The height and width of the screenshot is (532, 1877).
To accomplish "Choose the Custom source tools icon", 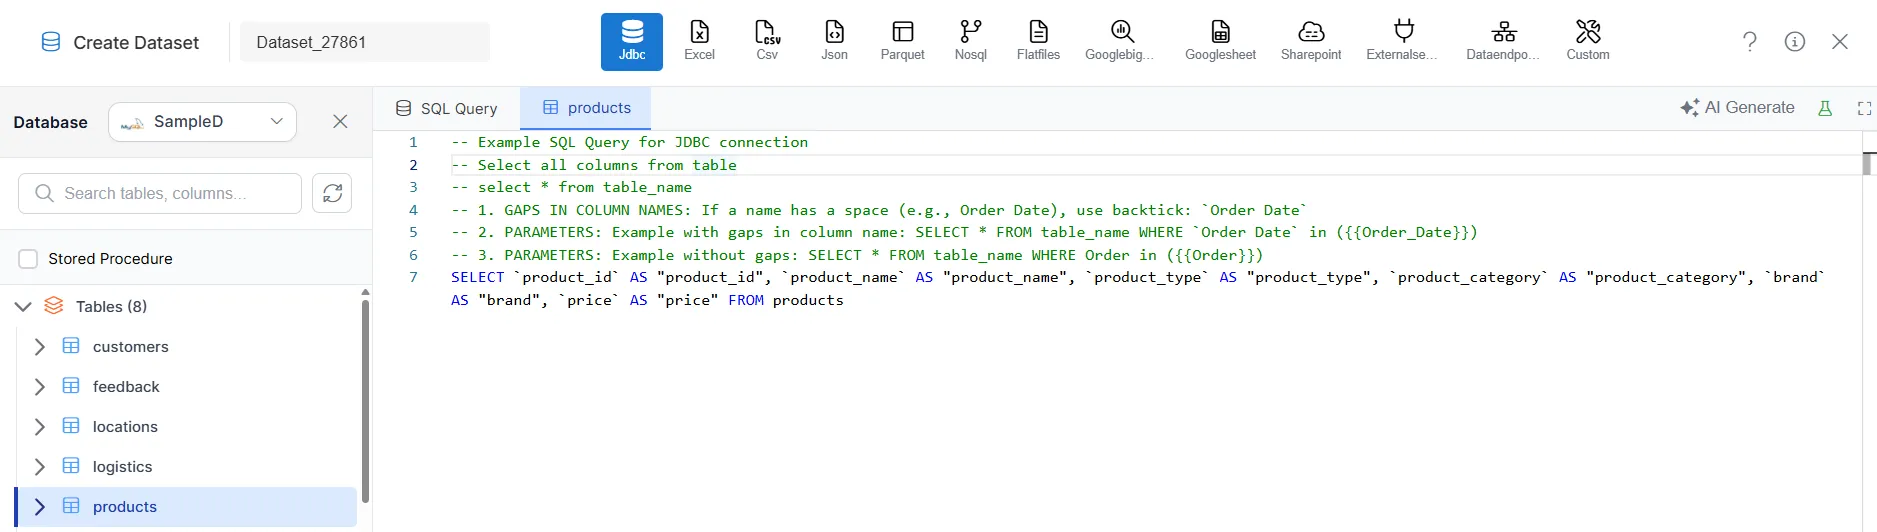I will pyautogui.click(x=1588, y=42).
